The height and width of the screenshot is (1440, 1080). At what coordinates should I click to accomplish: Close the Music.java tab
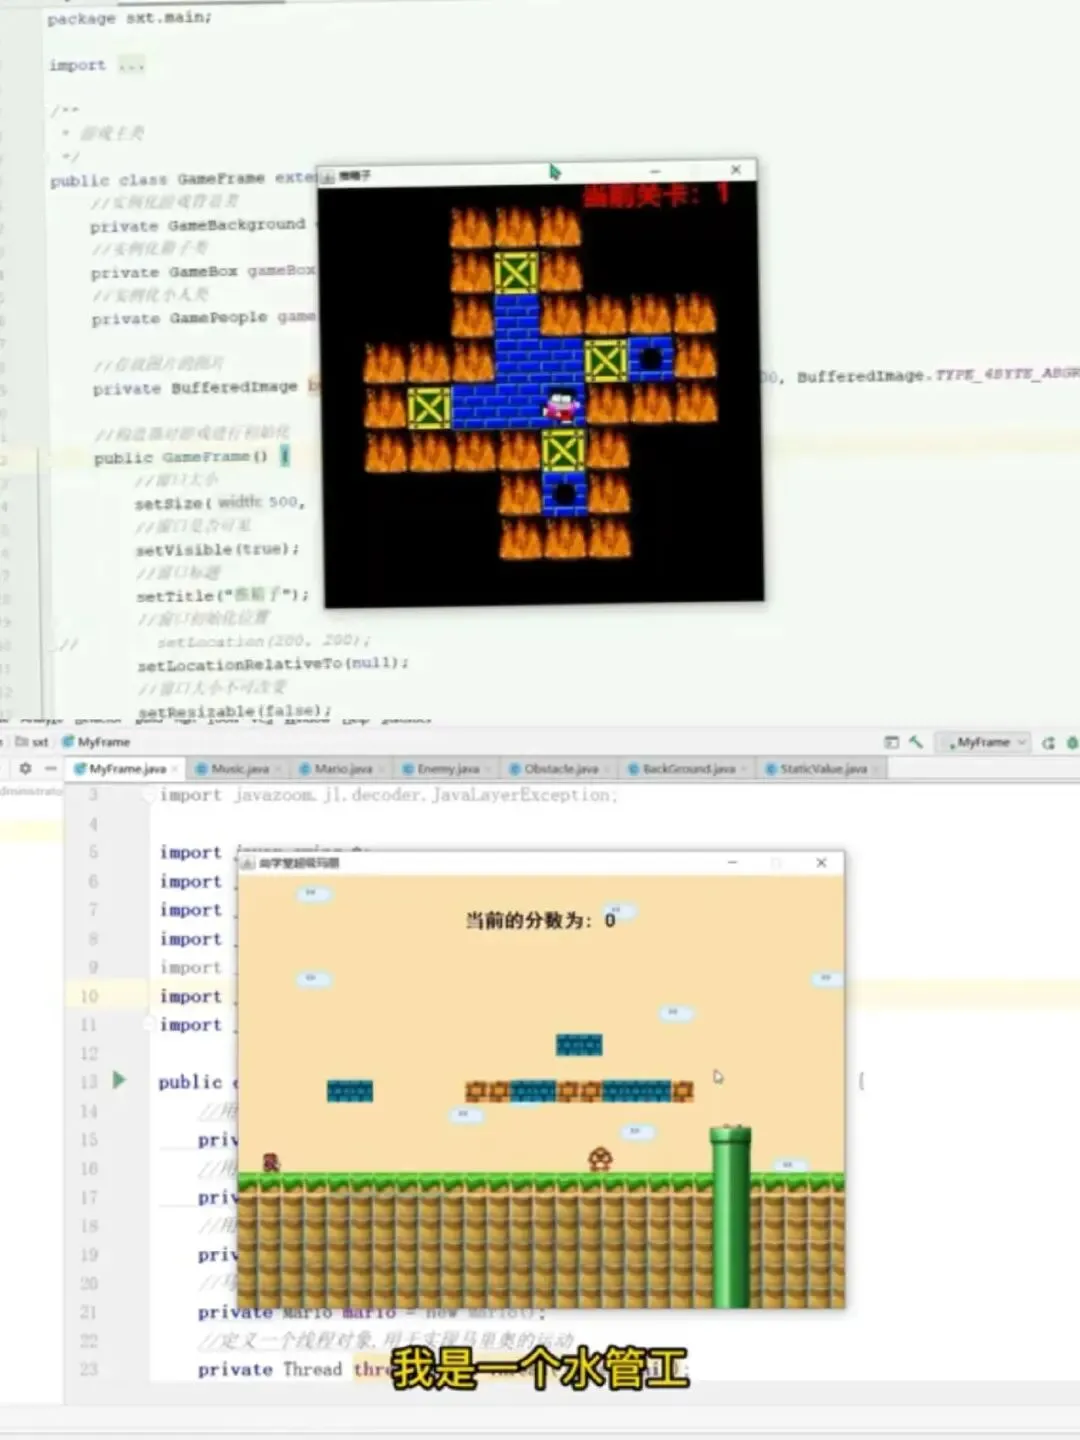tap(278, 769)
